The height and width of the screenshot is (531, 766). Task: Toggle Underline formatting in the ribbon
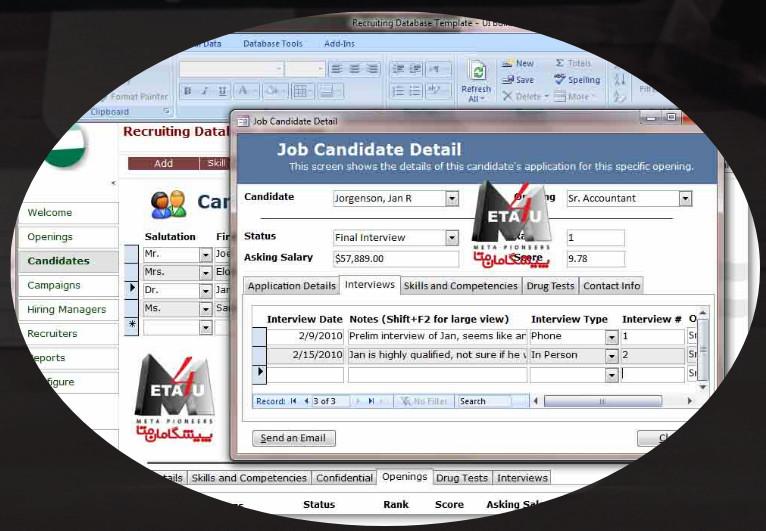click(222, 91)
